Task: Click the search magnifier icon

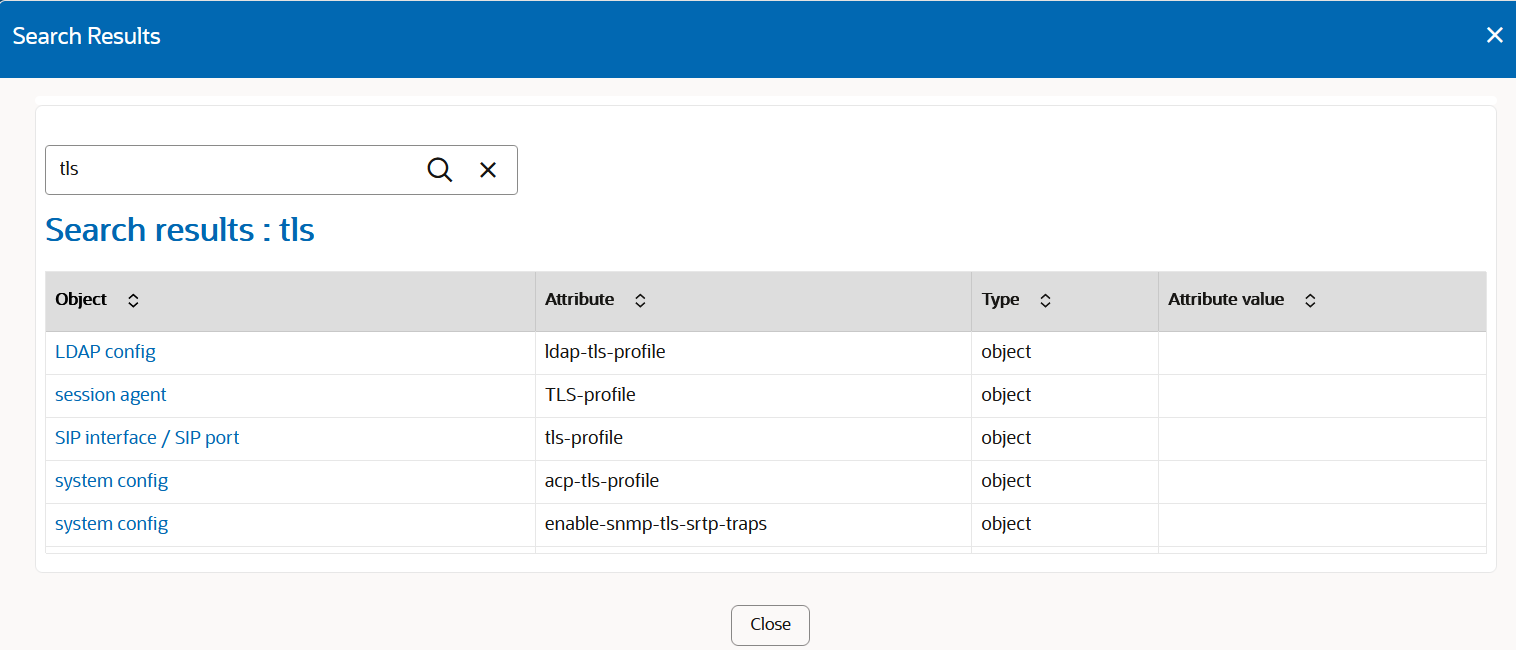Action: pyautogui.click(x=440, y=170)
